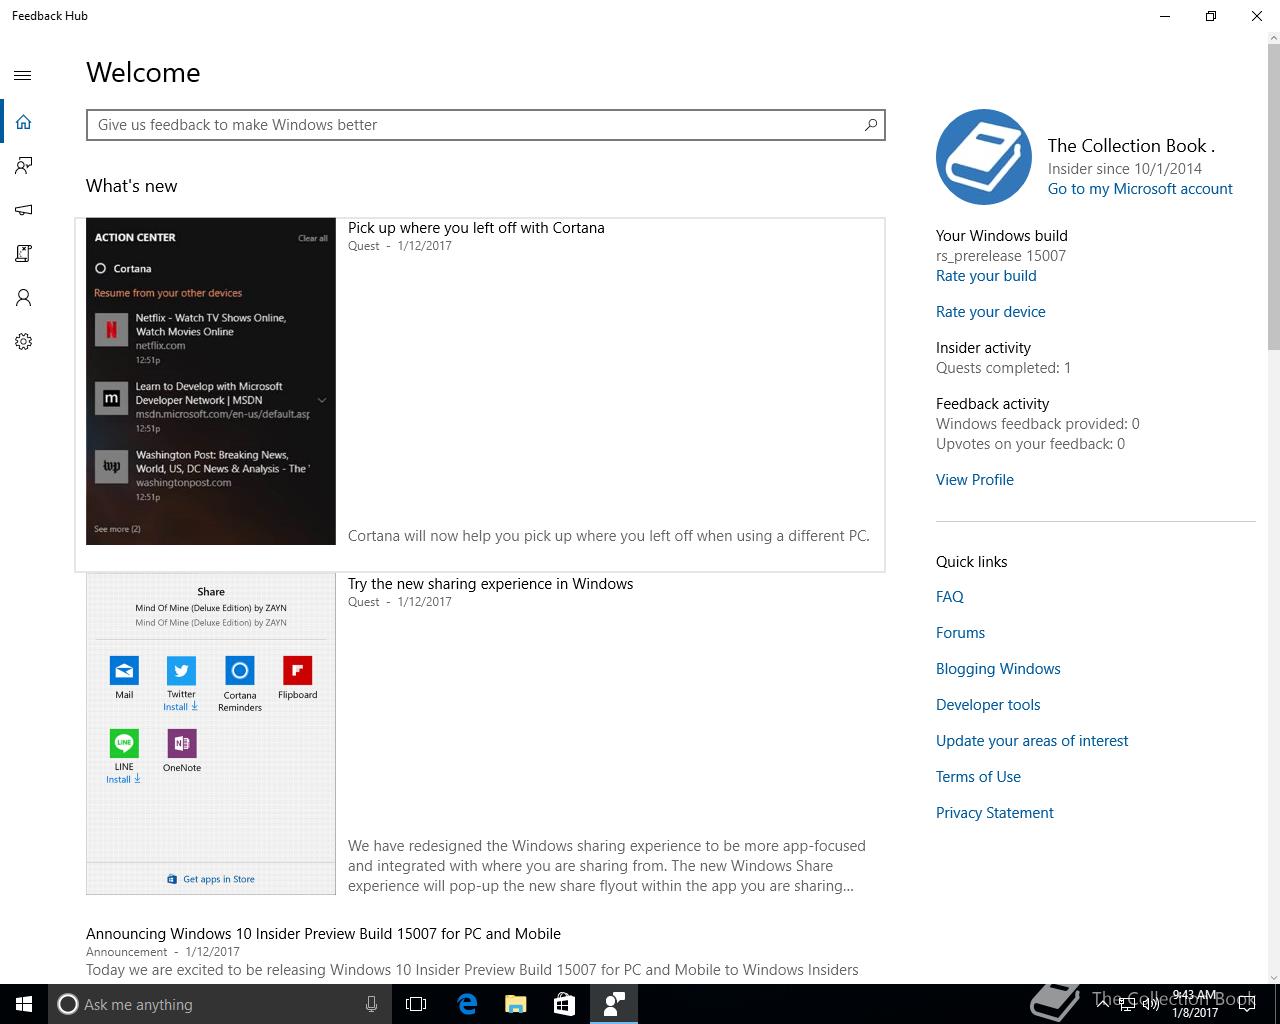Click Feedback Hub taskbar icon
The width and height of the screenshot is (1280, 1024).
(x=614, y=1004)
